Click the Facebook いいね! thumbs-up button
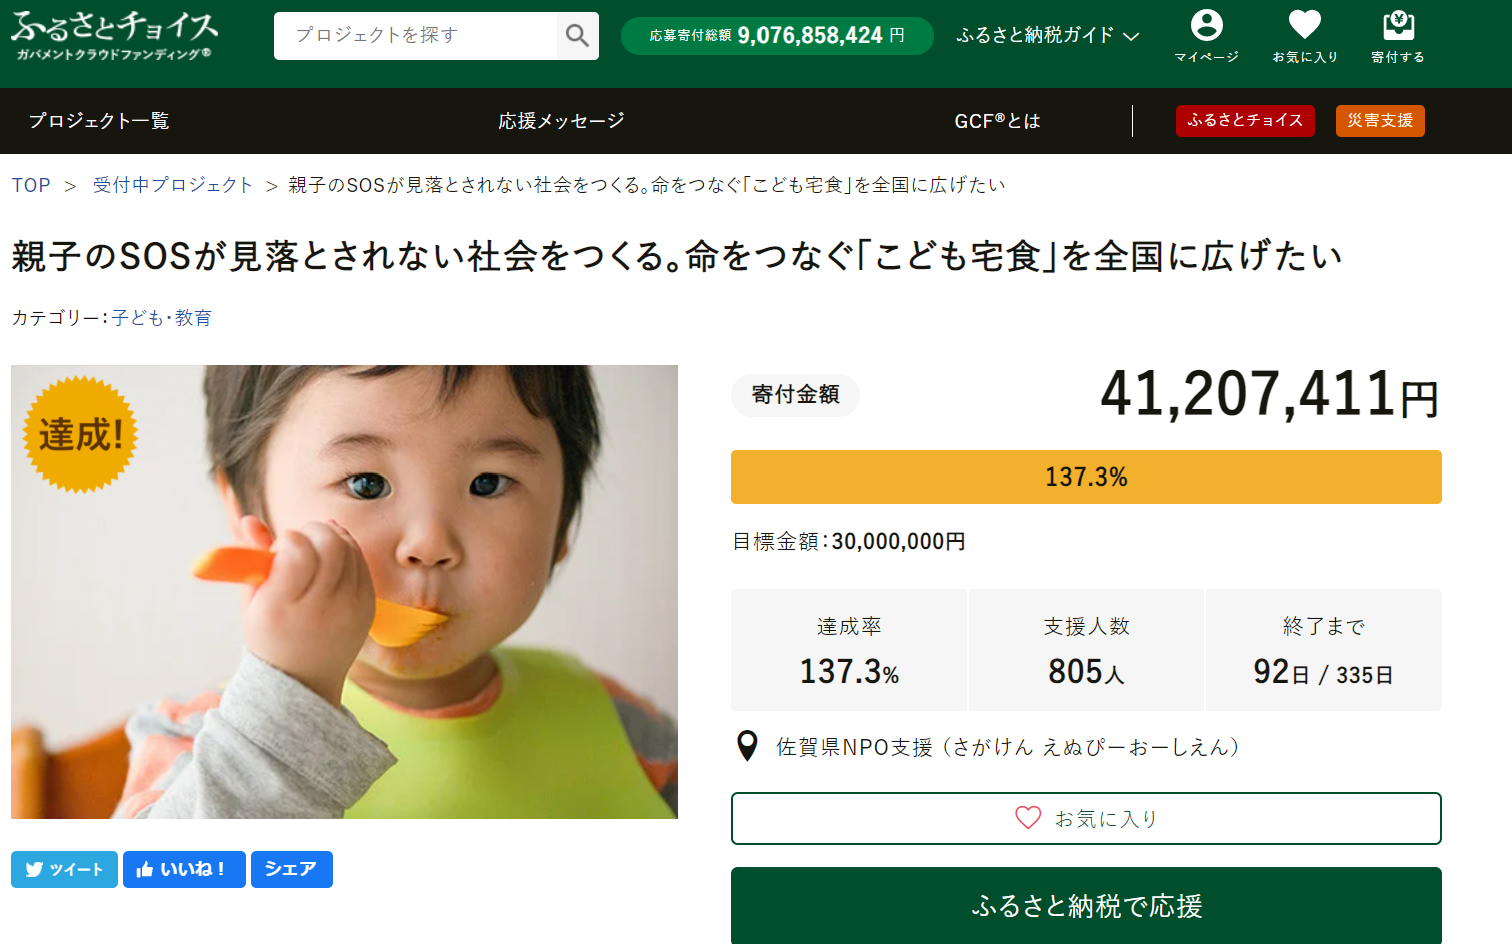The width and height of the screenshot is (1512, 944). click(184, 869)
